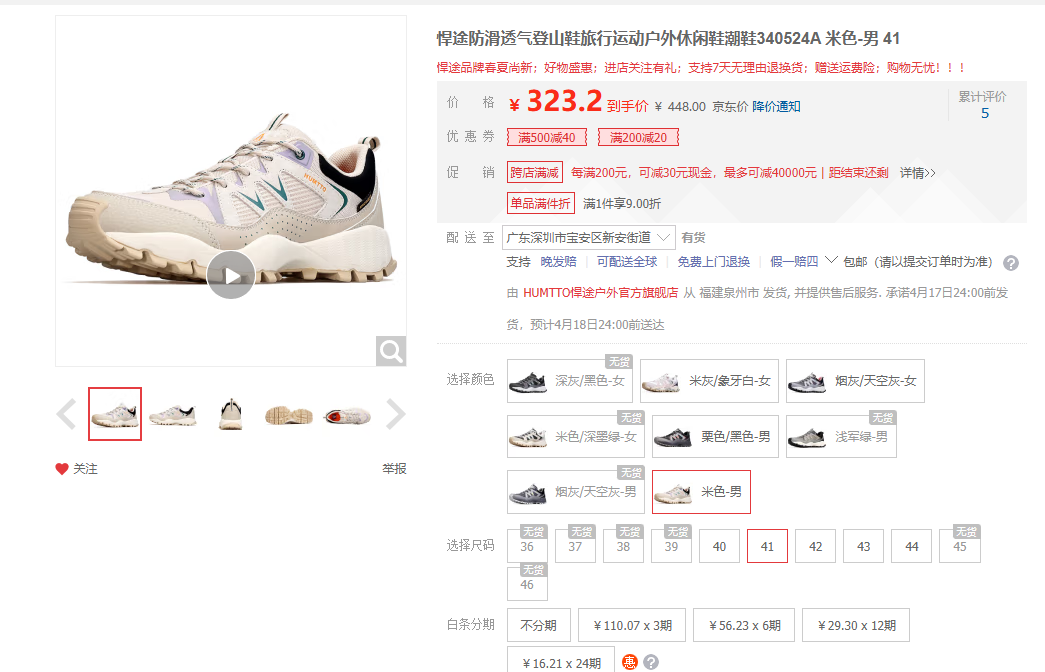Expand the 假一赔四 service chevron
Screen dimensions: 1045x672
(x=831, y=260)
